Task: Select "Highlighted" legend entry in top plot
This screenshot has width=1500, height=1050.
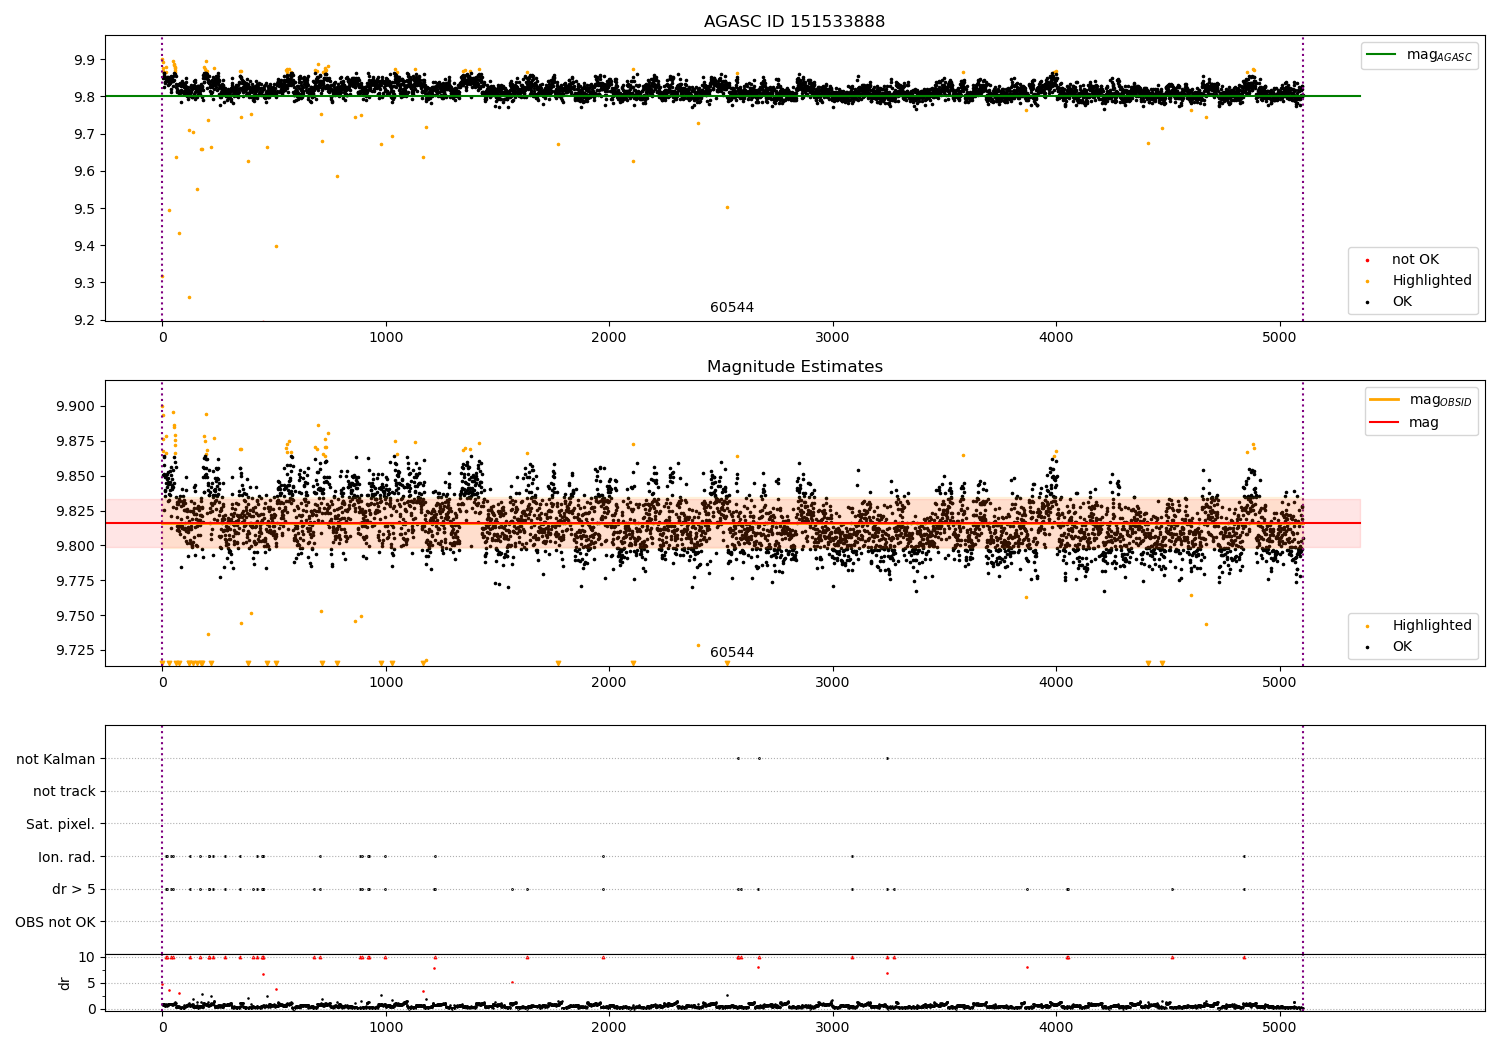Action: 1431,281
